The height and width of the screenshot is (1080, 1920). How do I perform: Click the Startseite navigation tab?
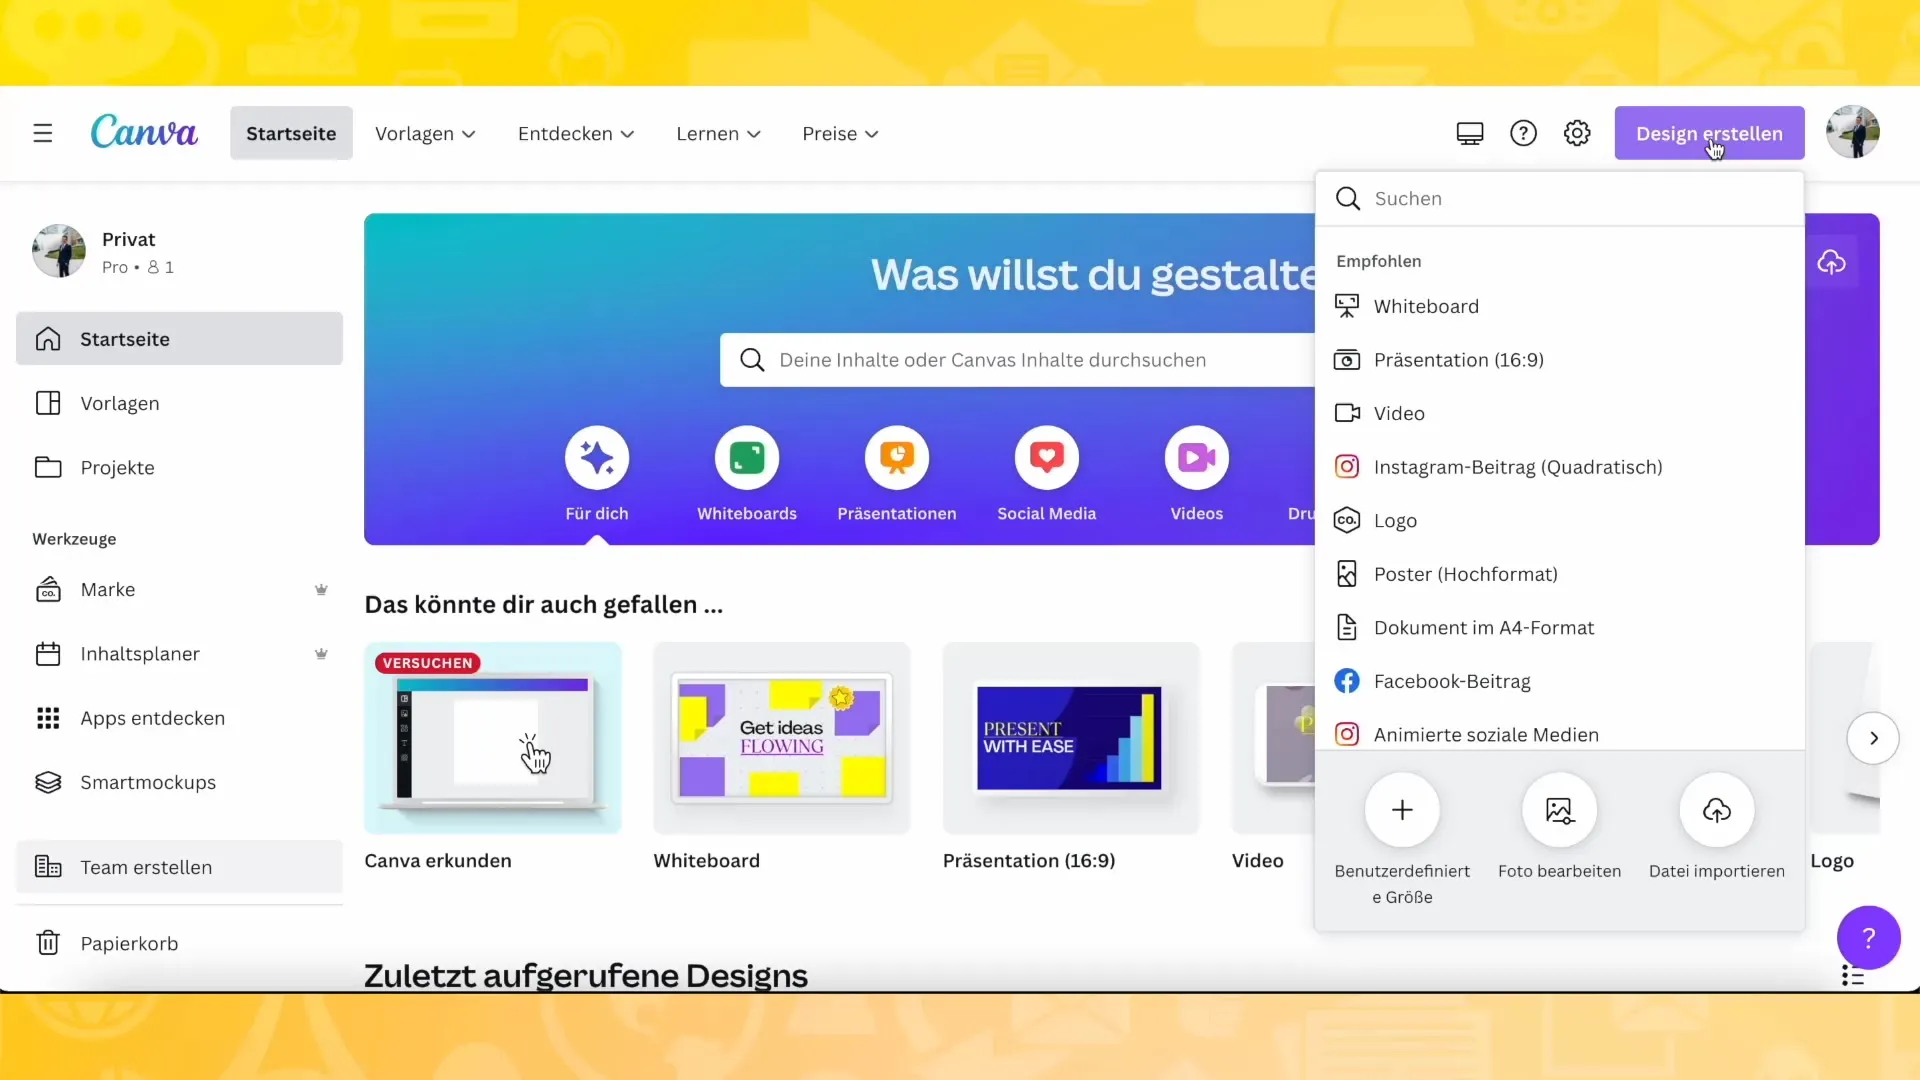[x=290, y=132]
